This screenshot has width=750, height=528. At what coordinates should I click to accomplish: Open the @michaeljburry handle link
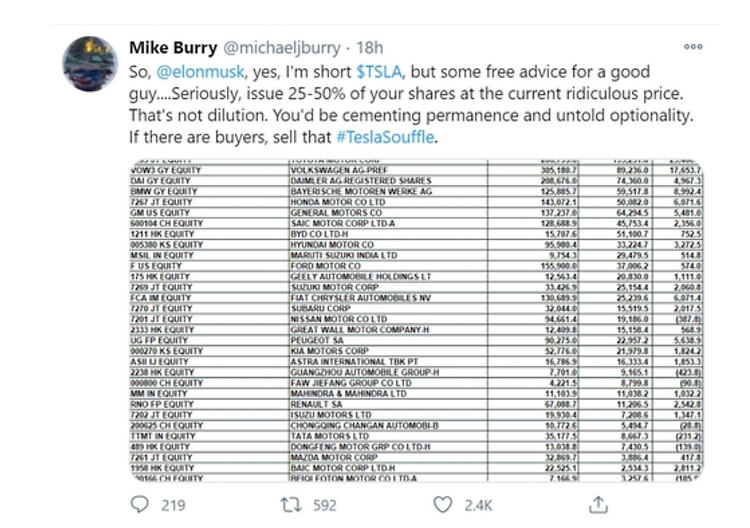(282, 47)
